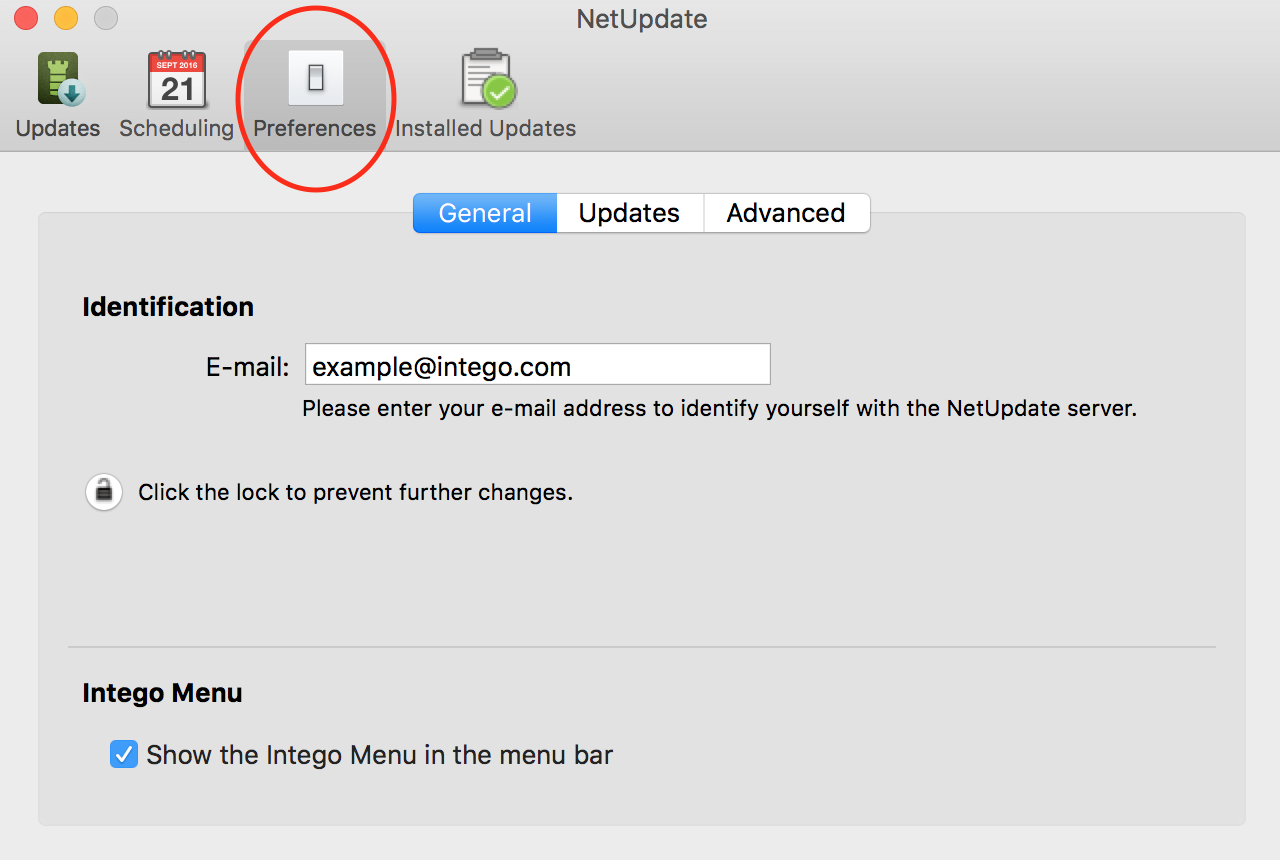Switch to the General tab
Image resolution: width=1280 pixels, height=860 pixels.
tap(485, 213)
